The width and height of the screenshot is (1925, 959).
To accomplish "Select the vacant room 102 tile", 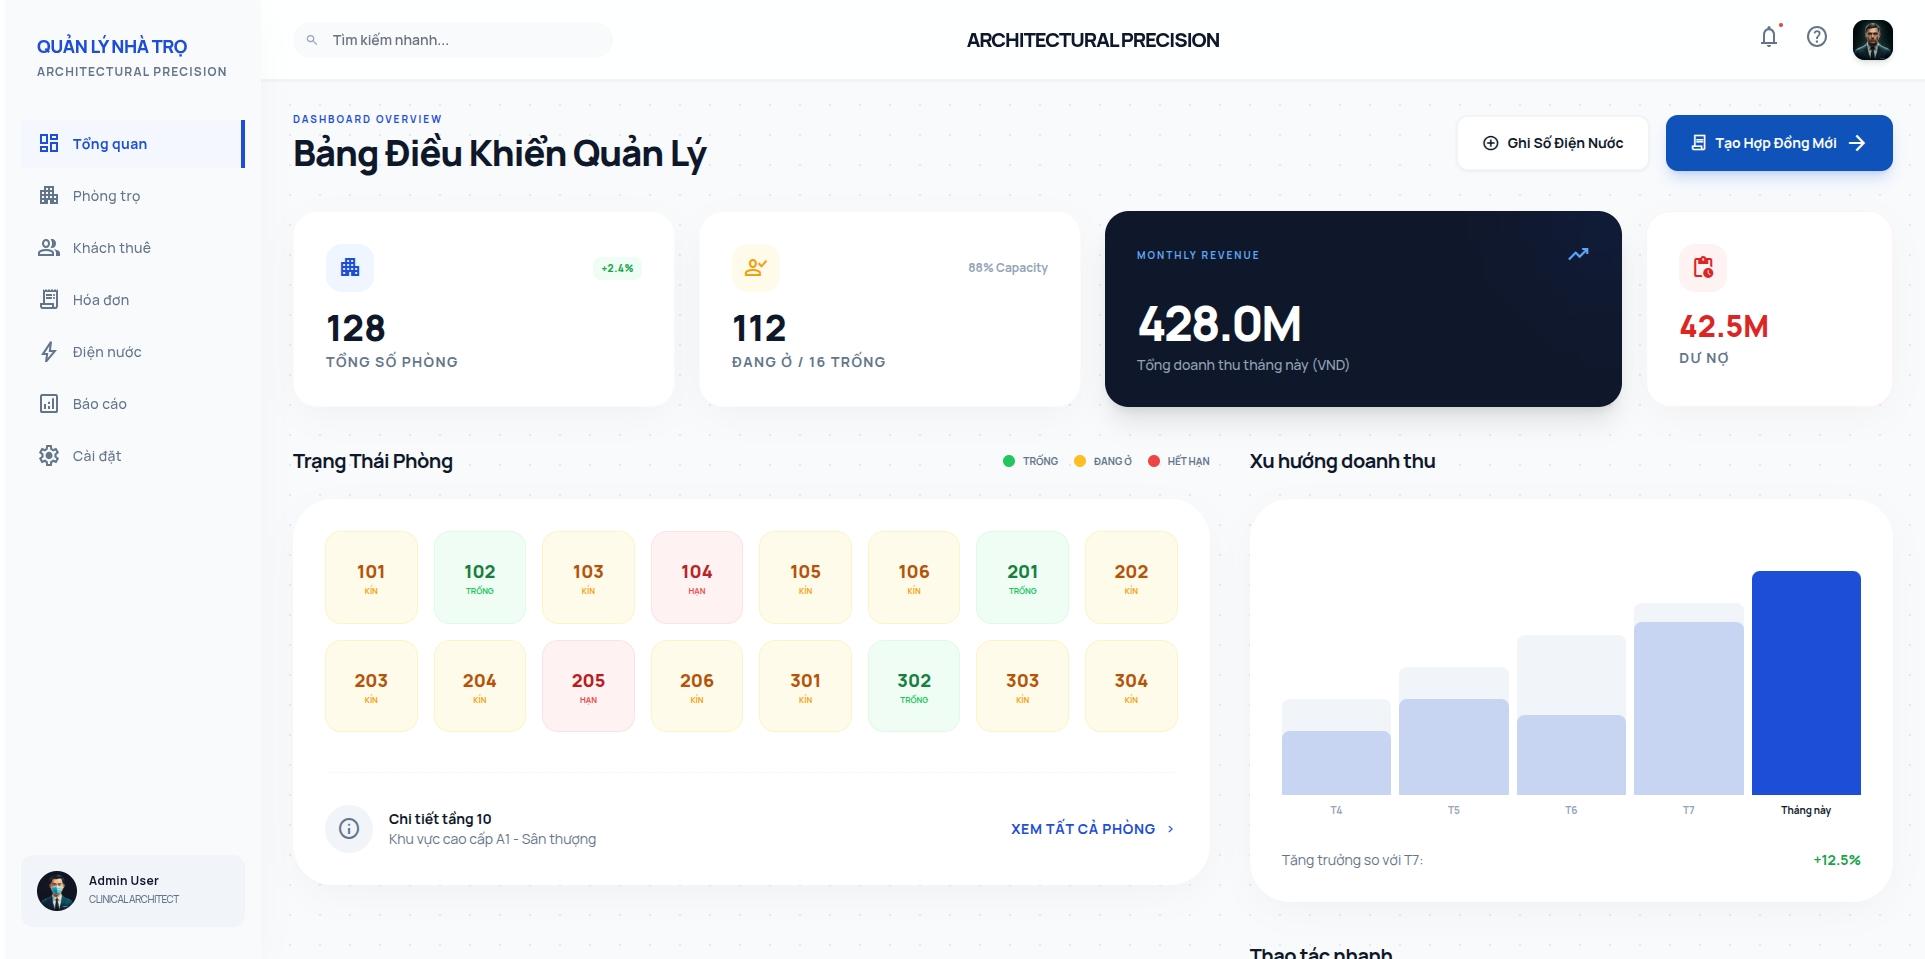I will 479,578.
